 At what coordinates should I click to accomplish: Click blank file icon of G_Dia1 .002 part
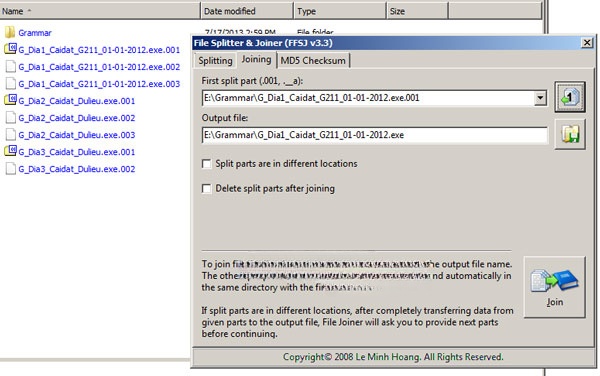tap(11, 67)
